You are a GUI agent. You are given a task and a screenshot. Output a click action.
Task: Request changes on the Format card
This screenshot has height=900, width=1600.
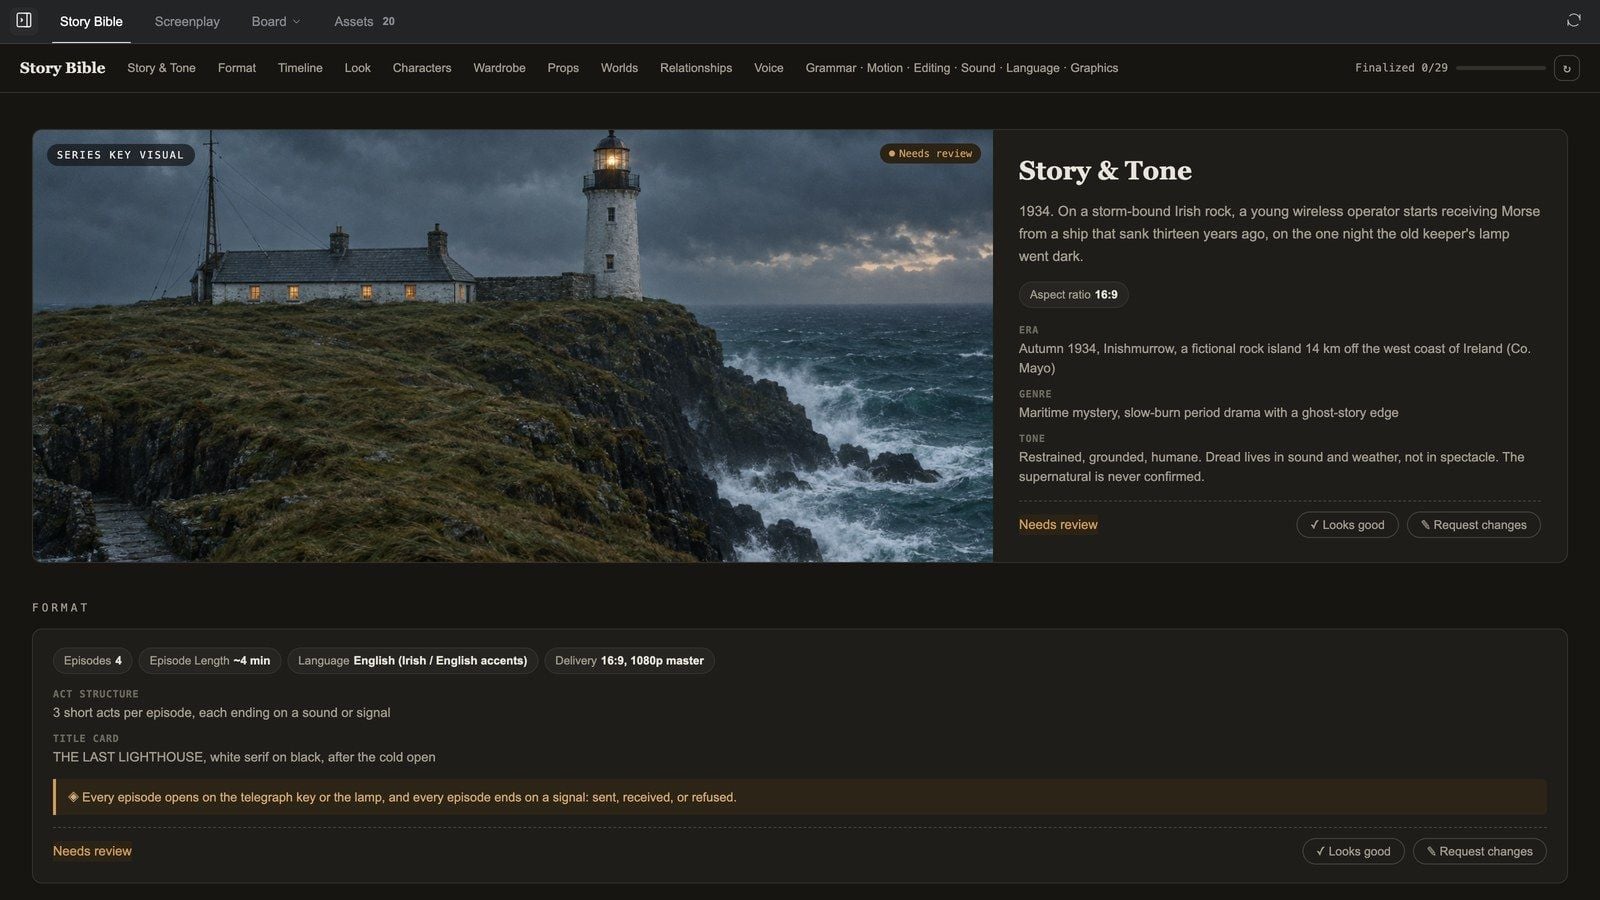[1479, 851]
